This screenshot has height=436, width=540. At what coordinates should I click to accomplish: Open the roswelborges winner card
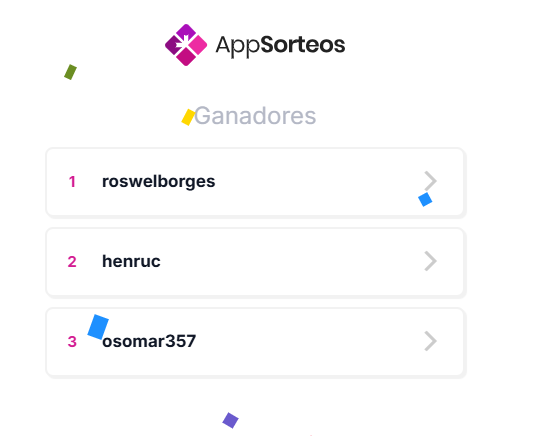[256, 182]
